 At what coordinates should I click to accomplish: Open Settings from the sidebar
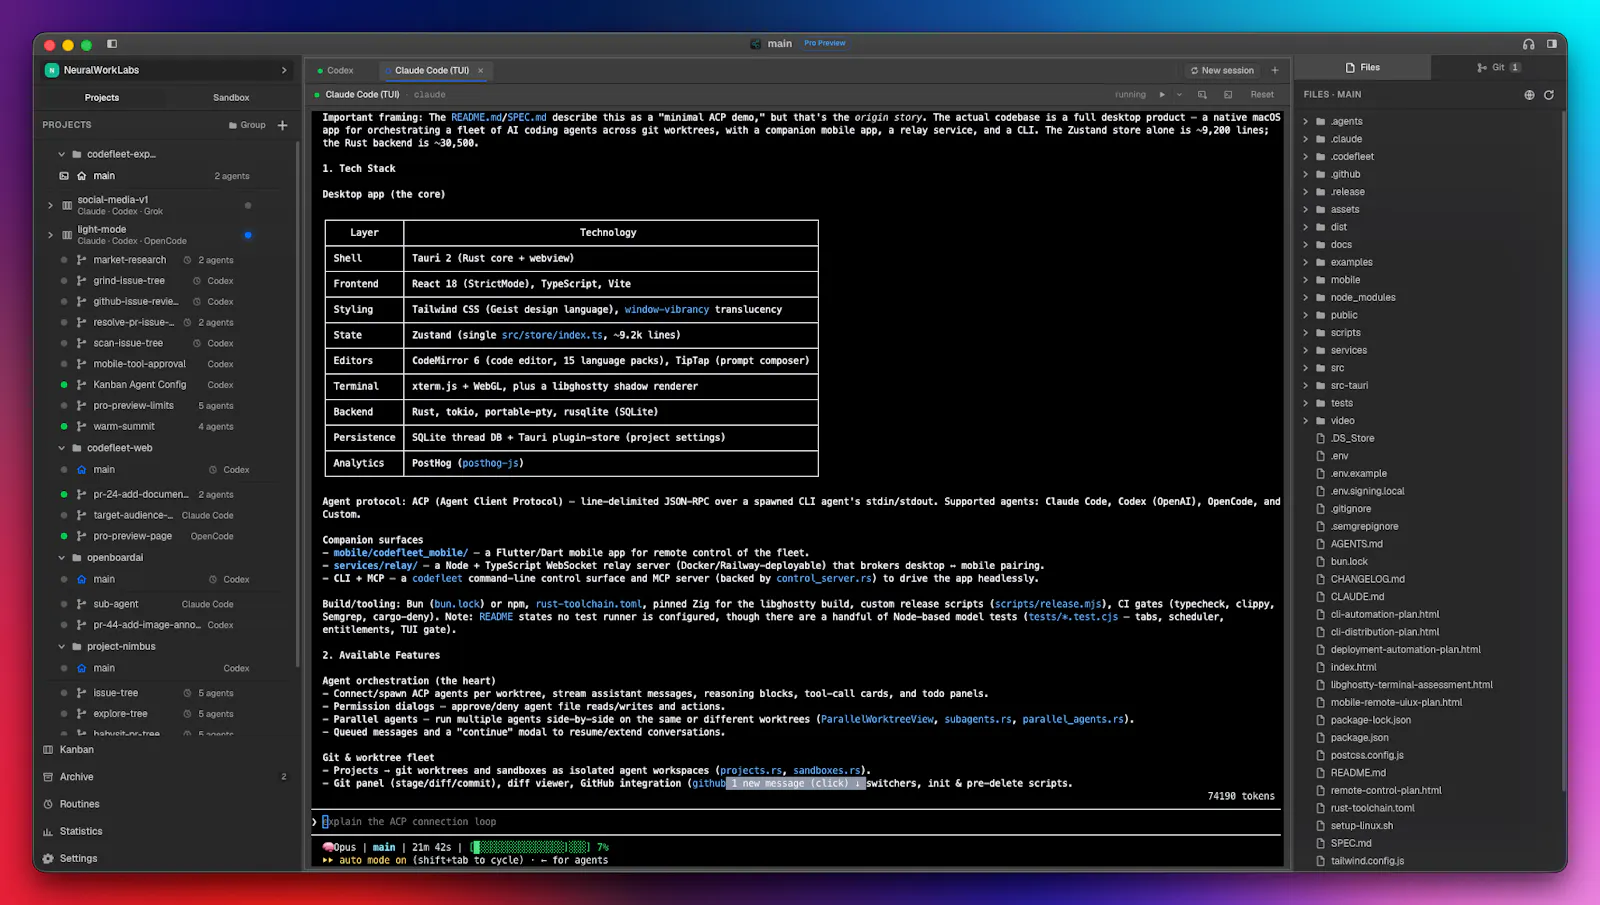[x=78, y=859]
